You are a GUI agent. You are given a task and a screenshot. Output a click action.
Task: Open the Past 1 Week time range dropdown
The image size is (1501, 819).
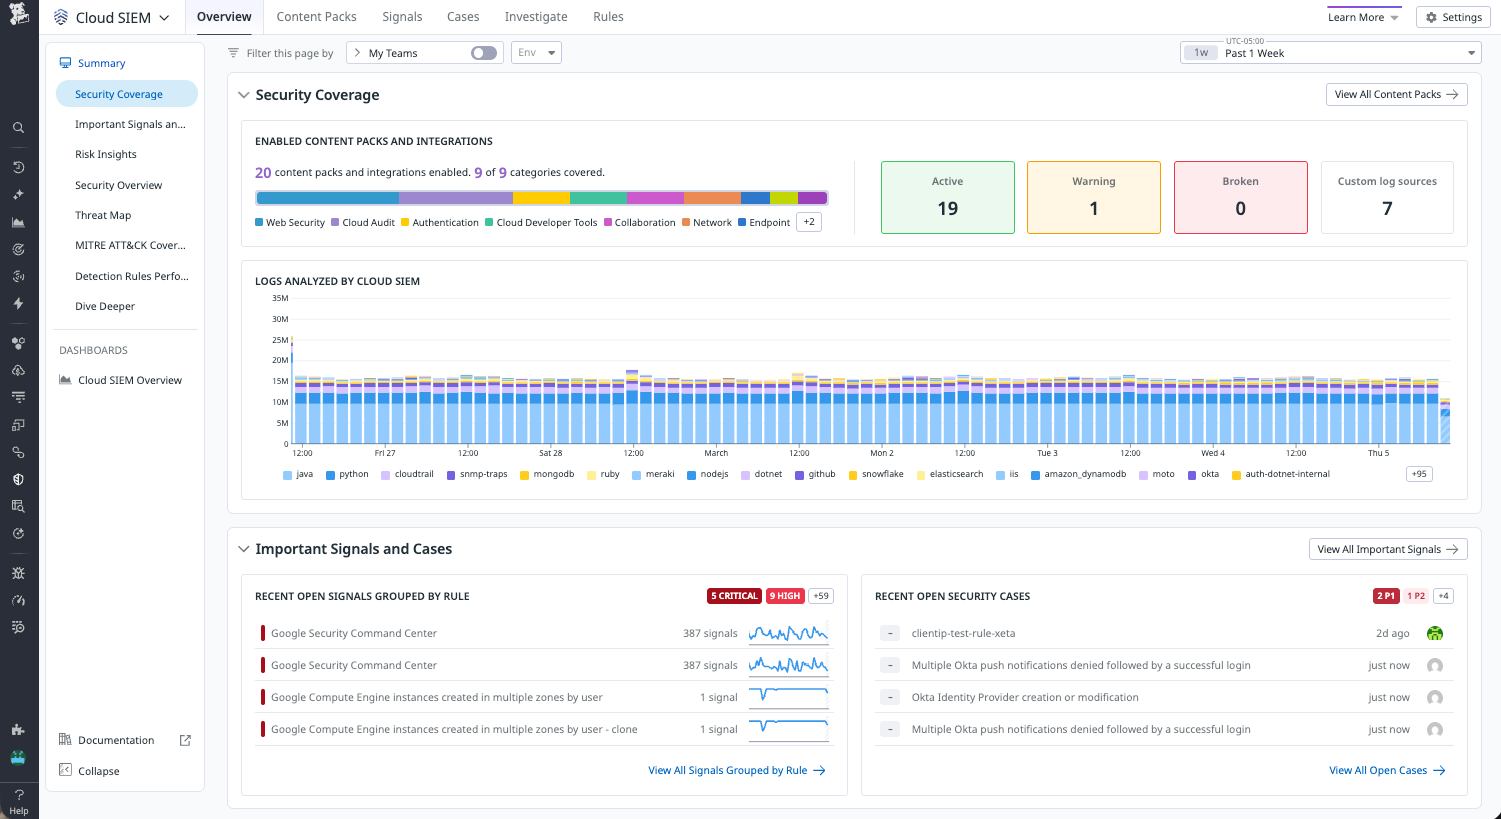(1331, 53)
